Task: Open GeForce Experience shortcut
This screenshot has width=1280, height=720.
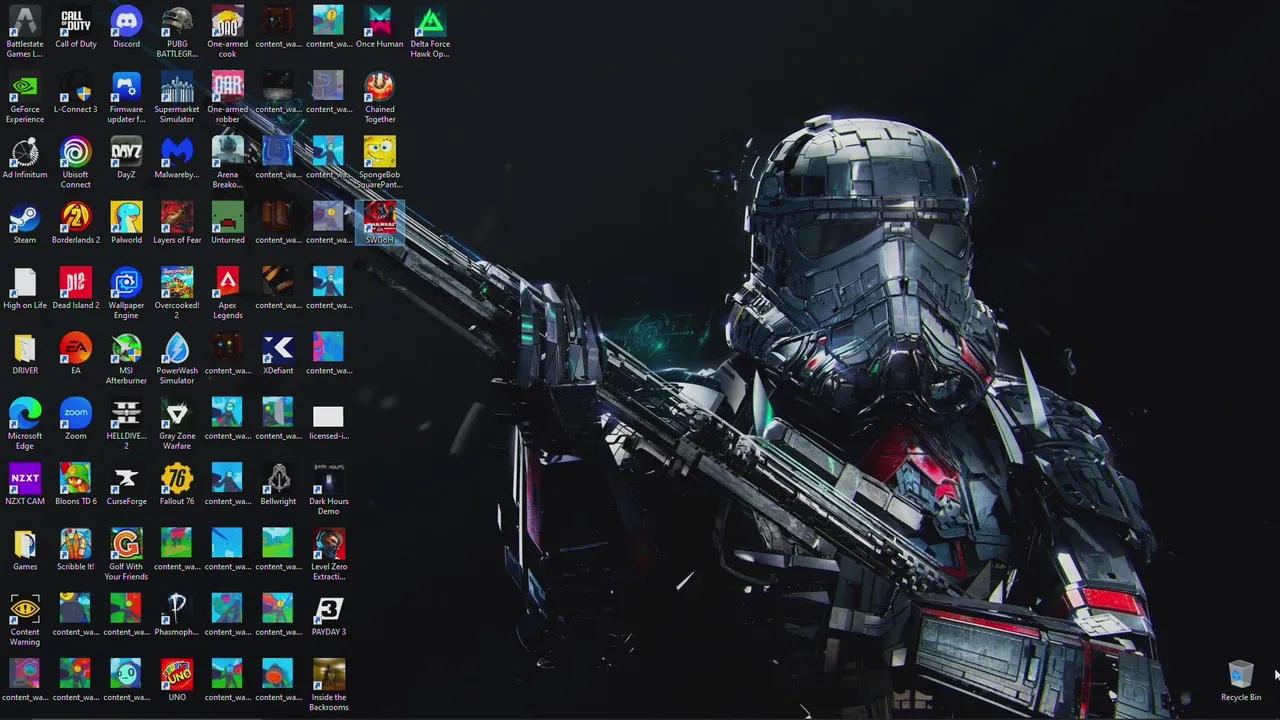Action: [25, 97]
